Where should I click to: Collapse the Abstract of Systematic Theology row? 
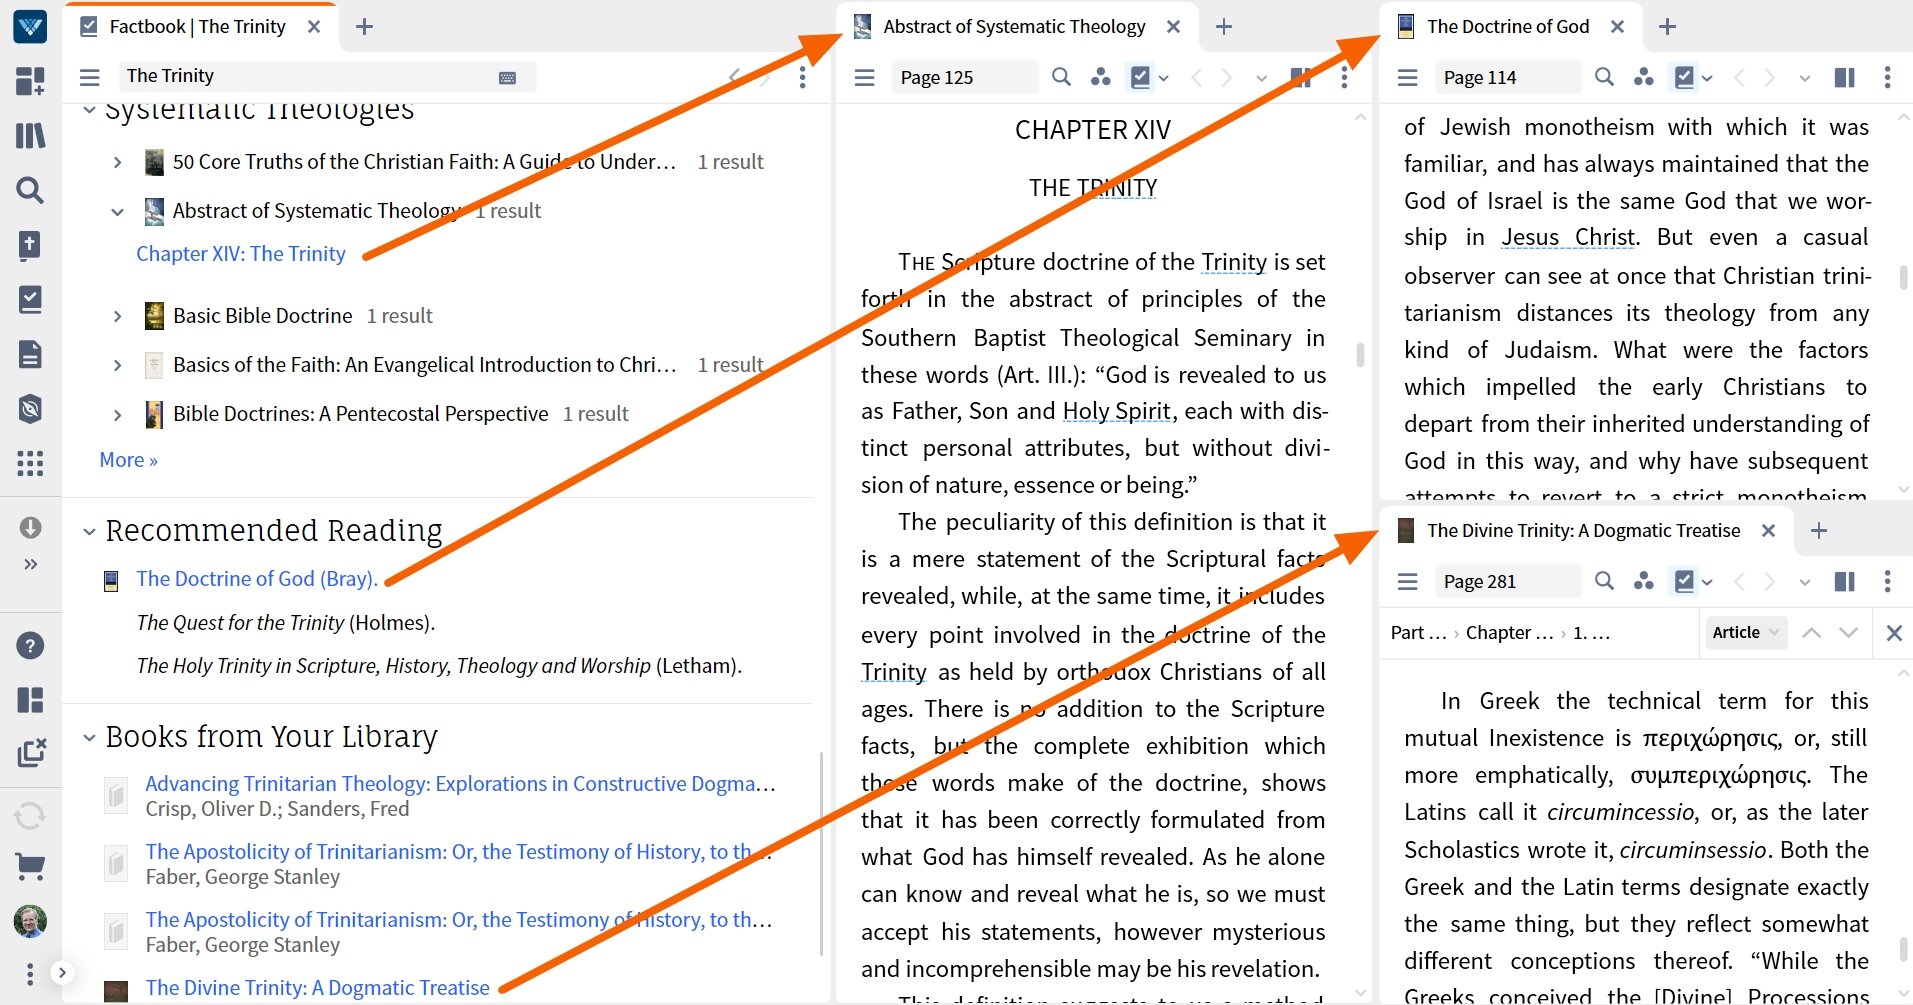tap(118, 211)
